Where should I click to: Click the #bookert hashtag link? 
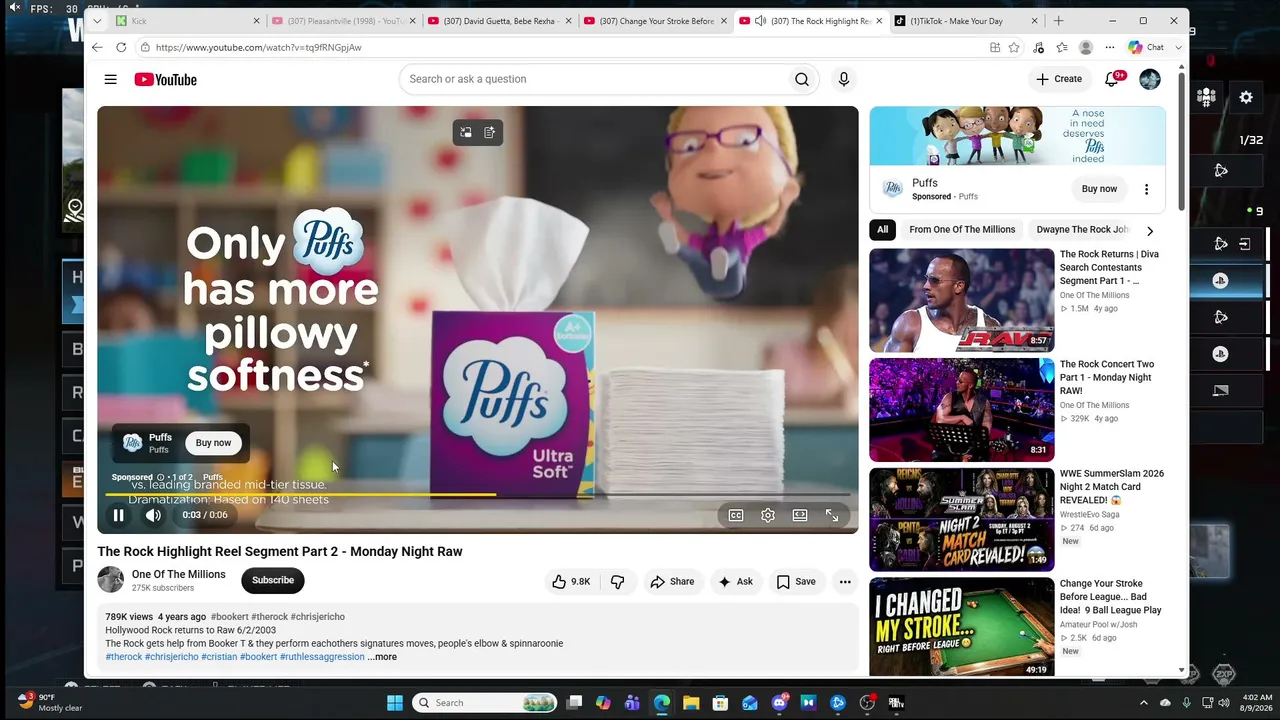(229, 617)
